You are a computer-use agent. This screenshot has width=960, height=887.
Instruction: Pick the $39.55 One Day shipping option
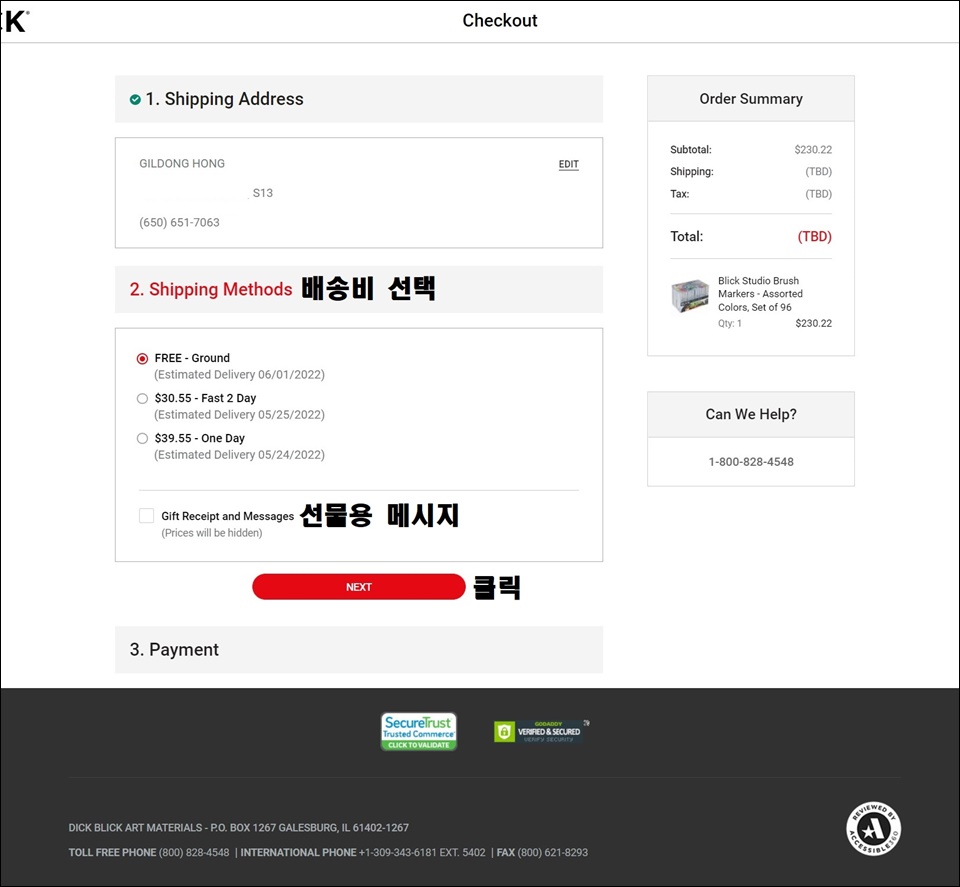[142, 438]
